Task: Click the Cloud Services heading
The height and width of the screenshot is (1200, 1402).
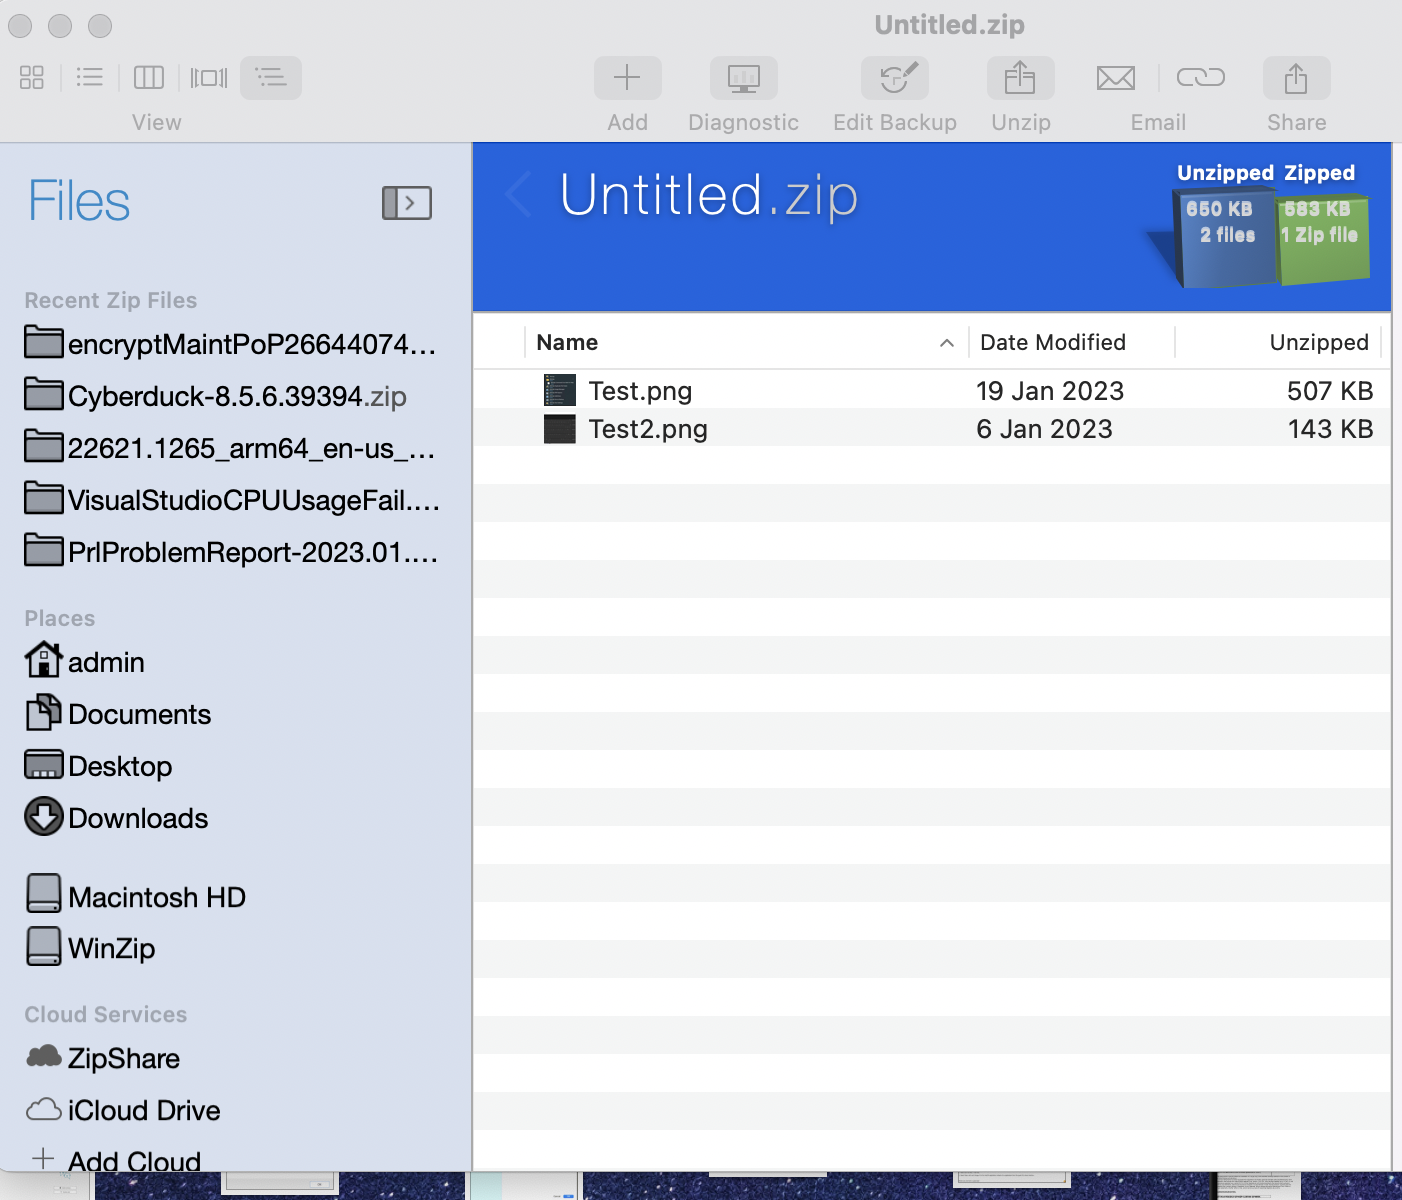Action: (106, 1014)
